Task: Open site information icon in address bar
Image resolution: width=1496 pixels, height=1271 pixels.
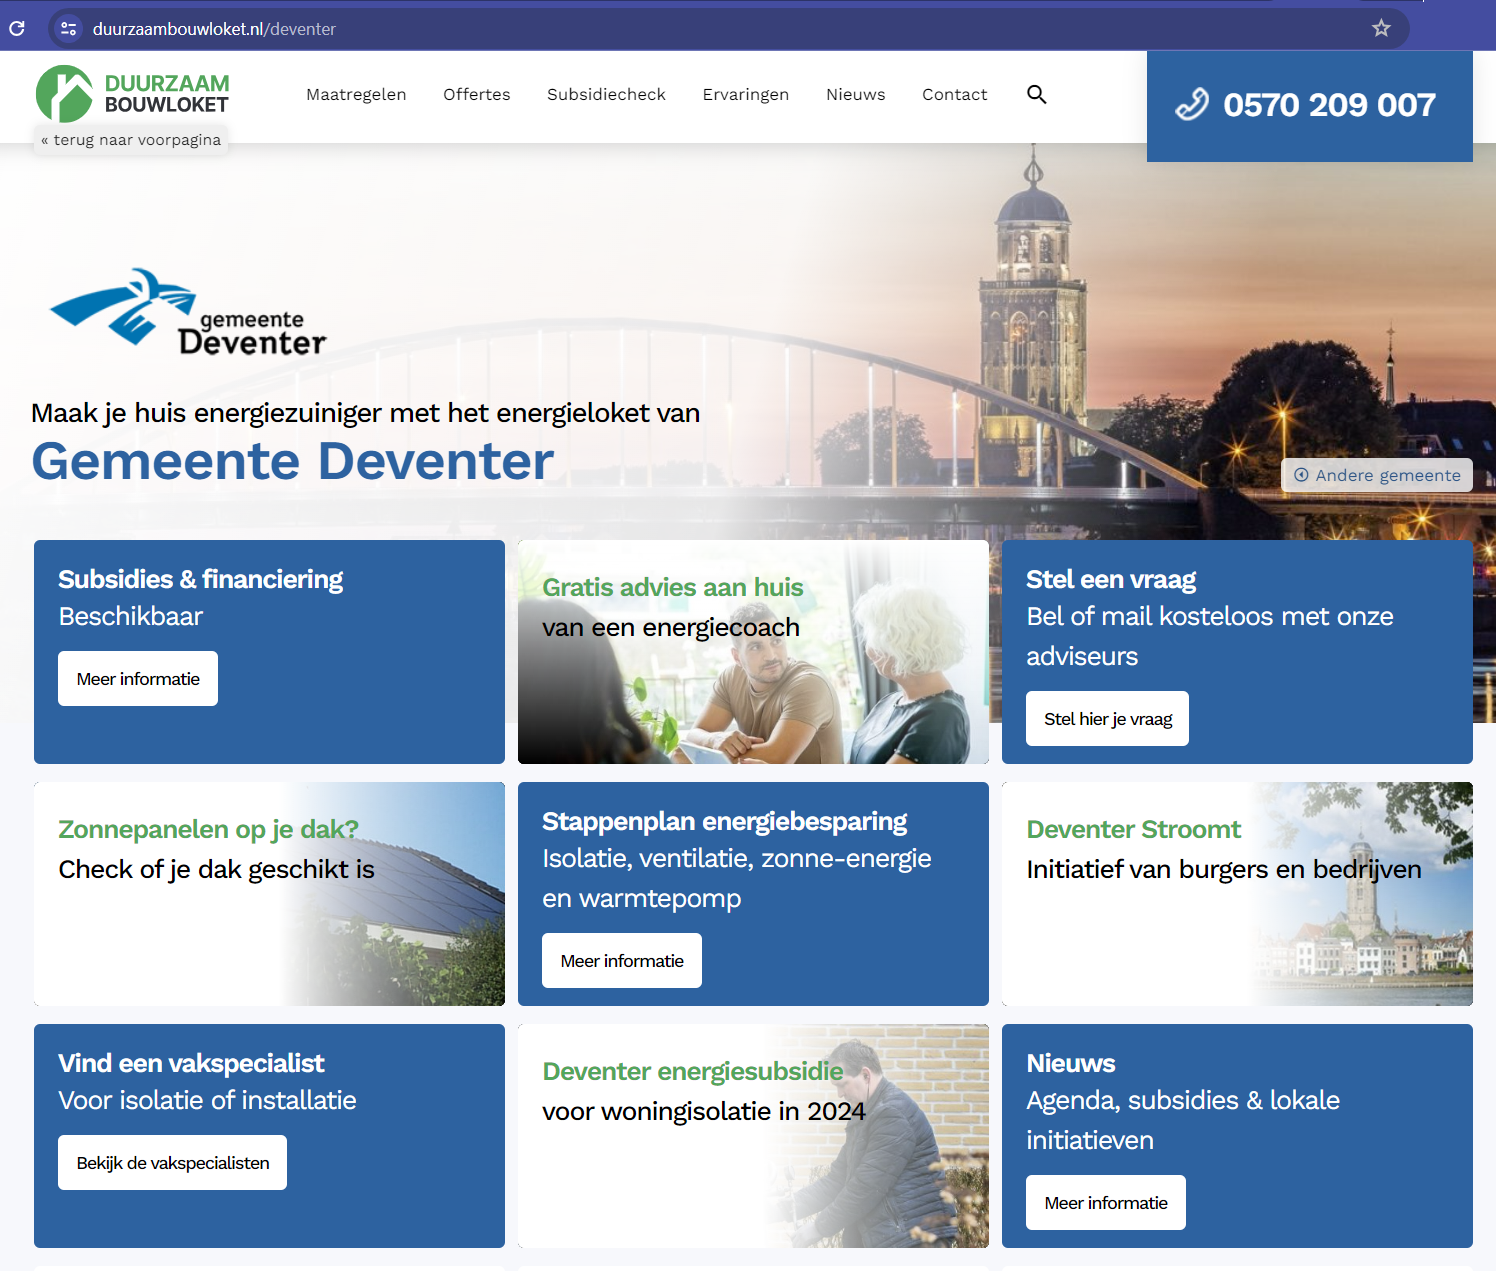Action: 69,29
